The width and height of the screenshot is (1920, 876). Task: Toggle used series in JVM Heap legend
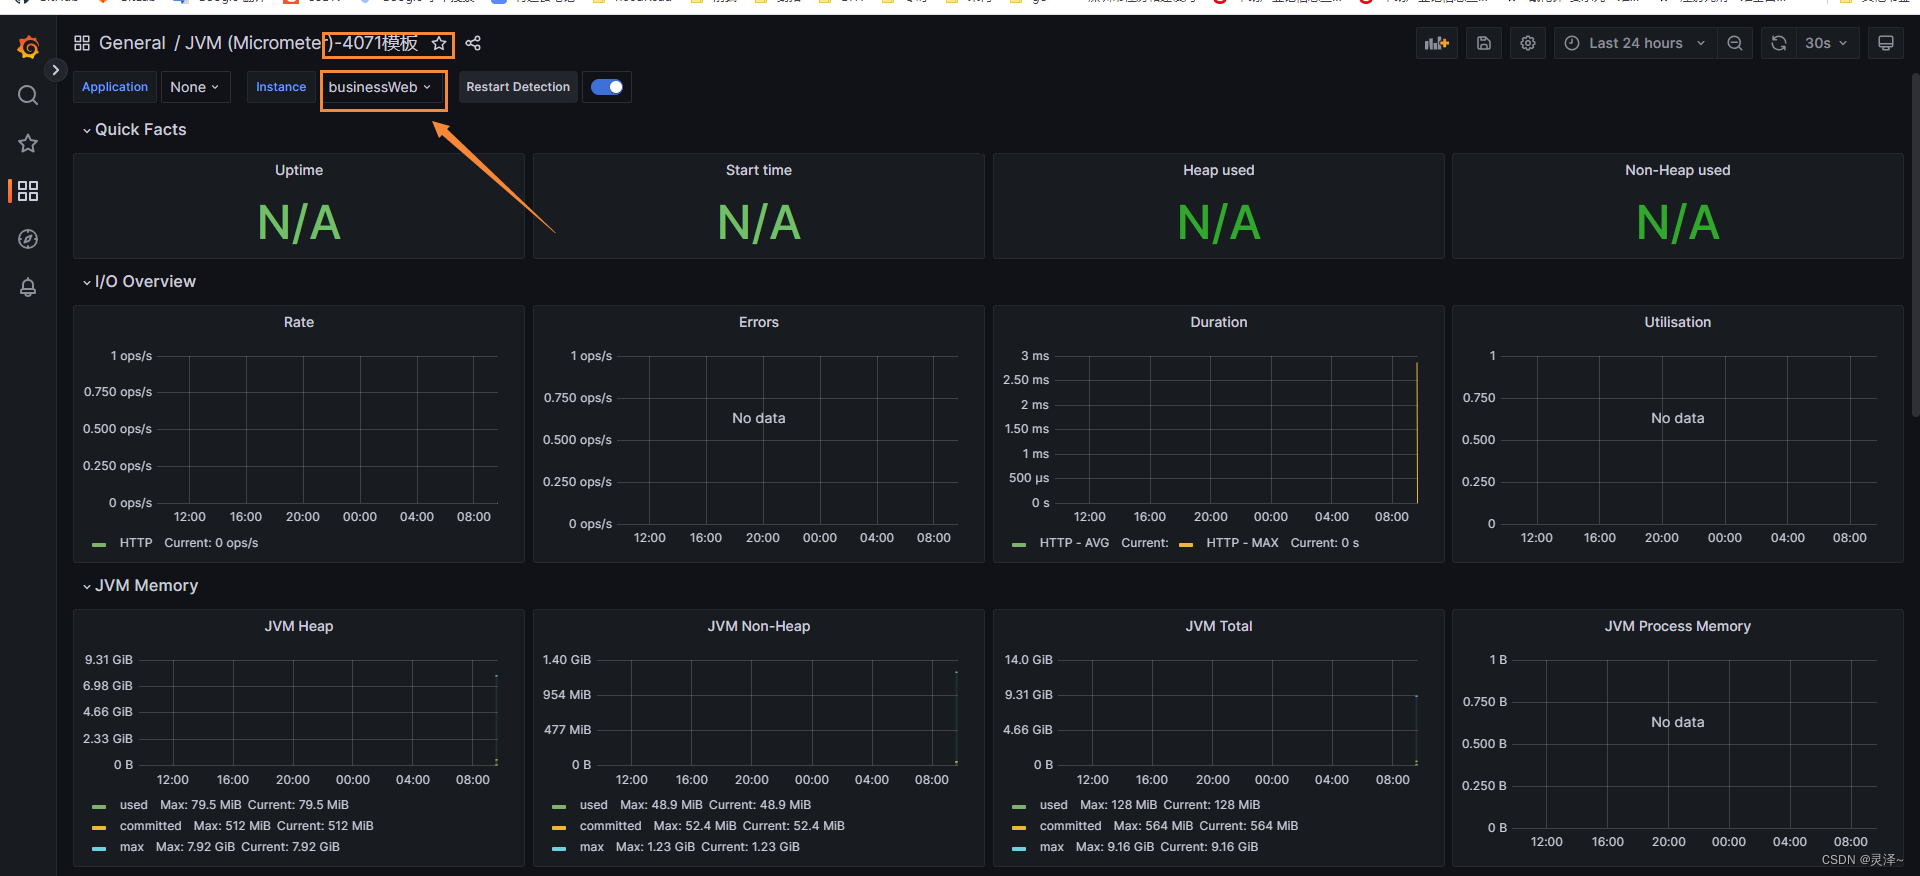click(x=134, y=805)
